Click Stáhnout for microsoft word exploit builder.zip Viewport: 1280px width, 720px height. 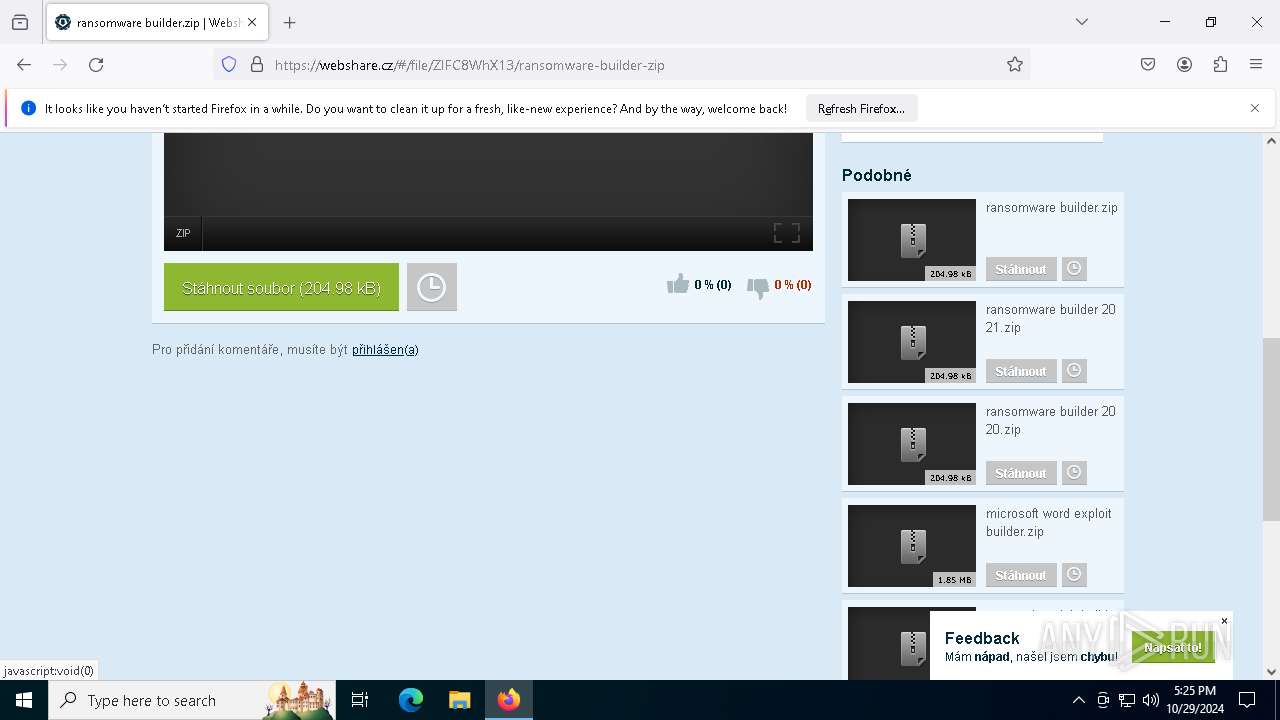coord(1021,575)
